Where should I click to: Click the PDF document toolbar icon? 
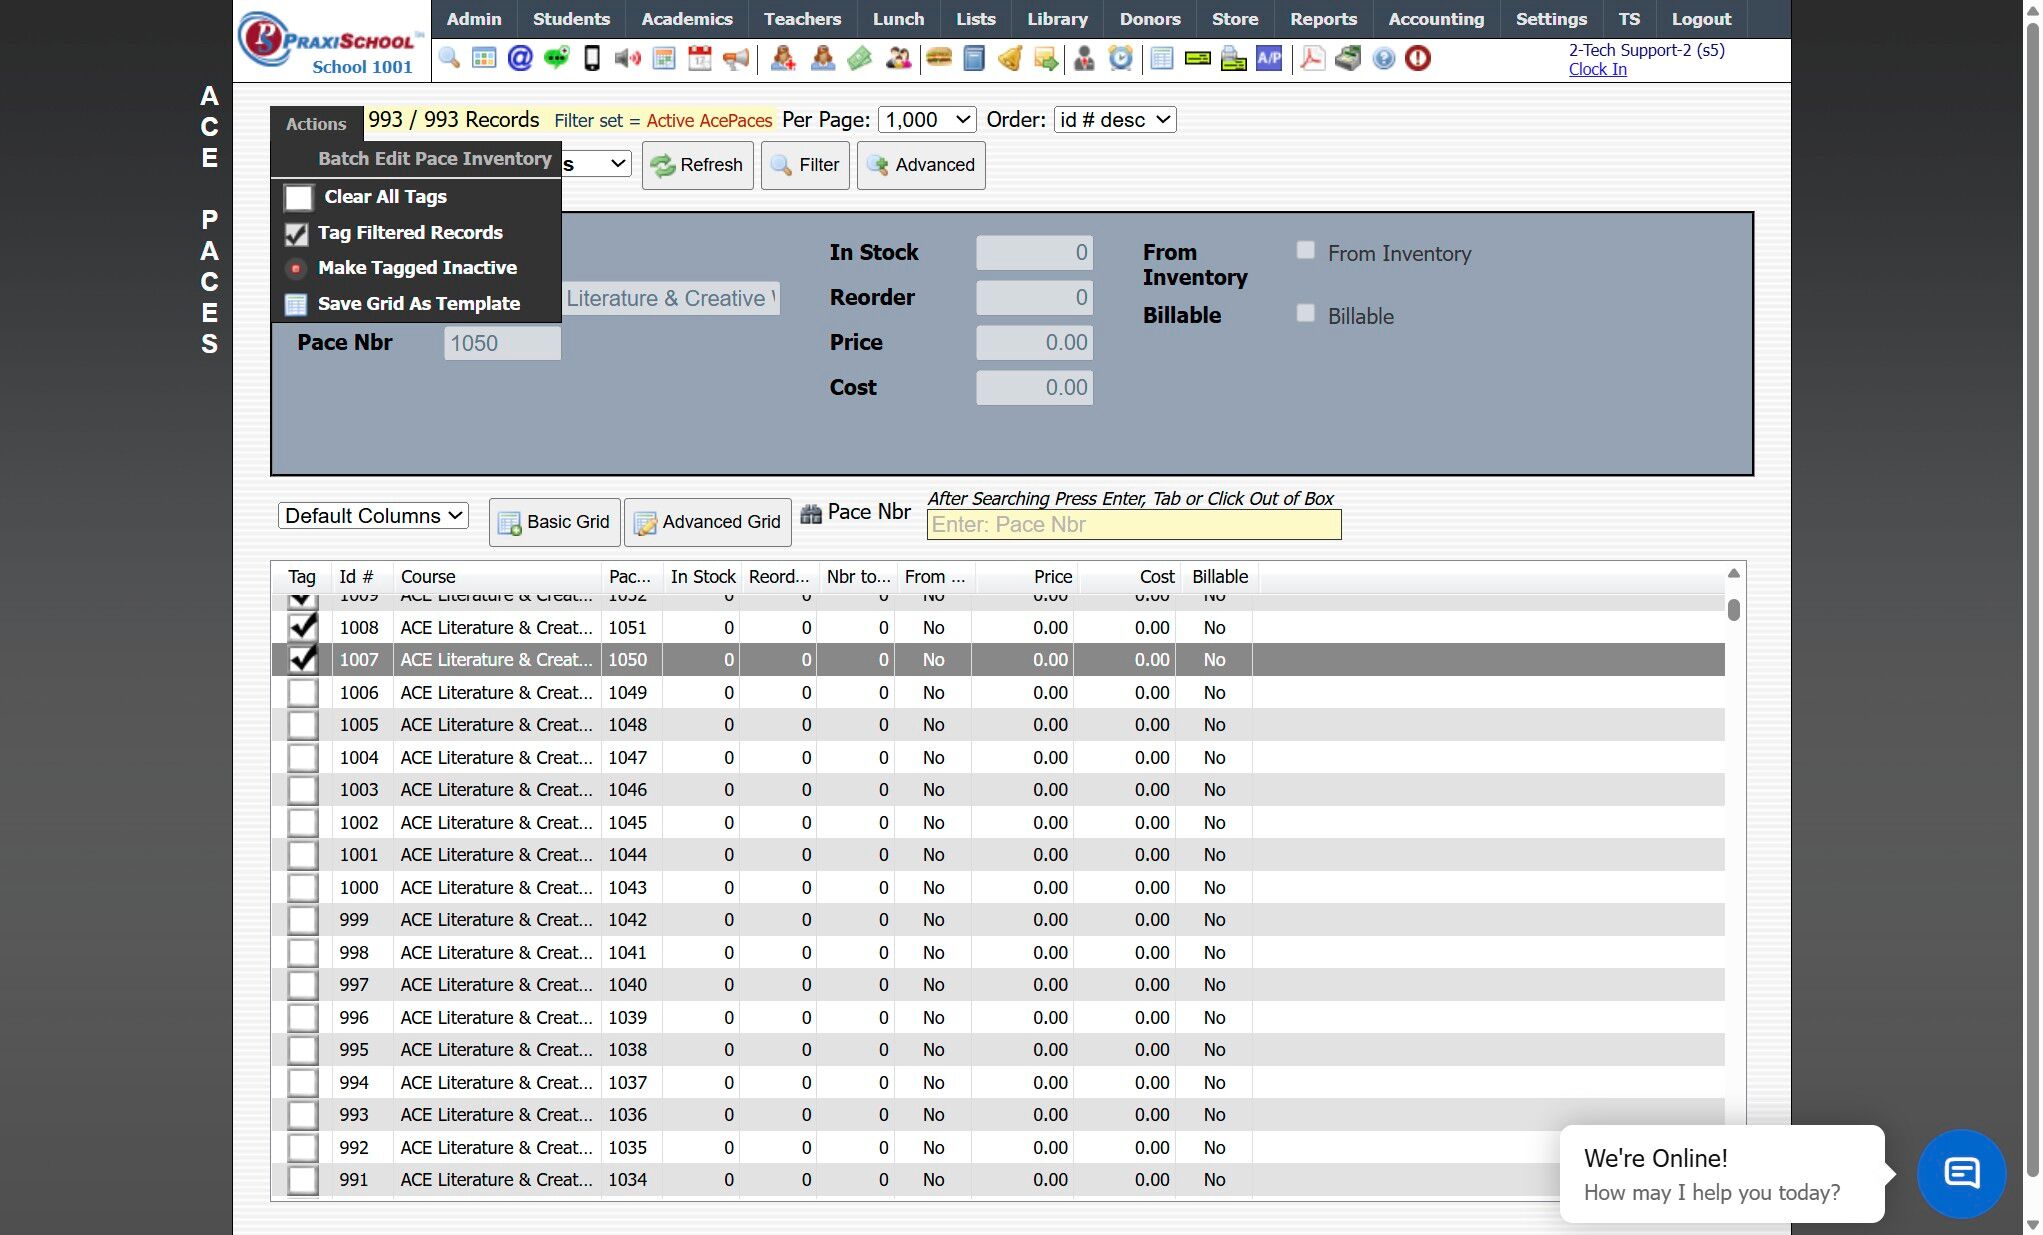[1313, 58]
